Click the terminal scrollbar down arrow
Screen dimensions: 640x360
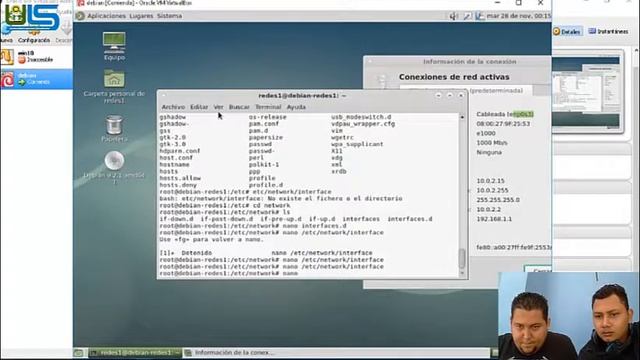click(462, 273)
